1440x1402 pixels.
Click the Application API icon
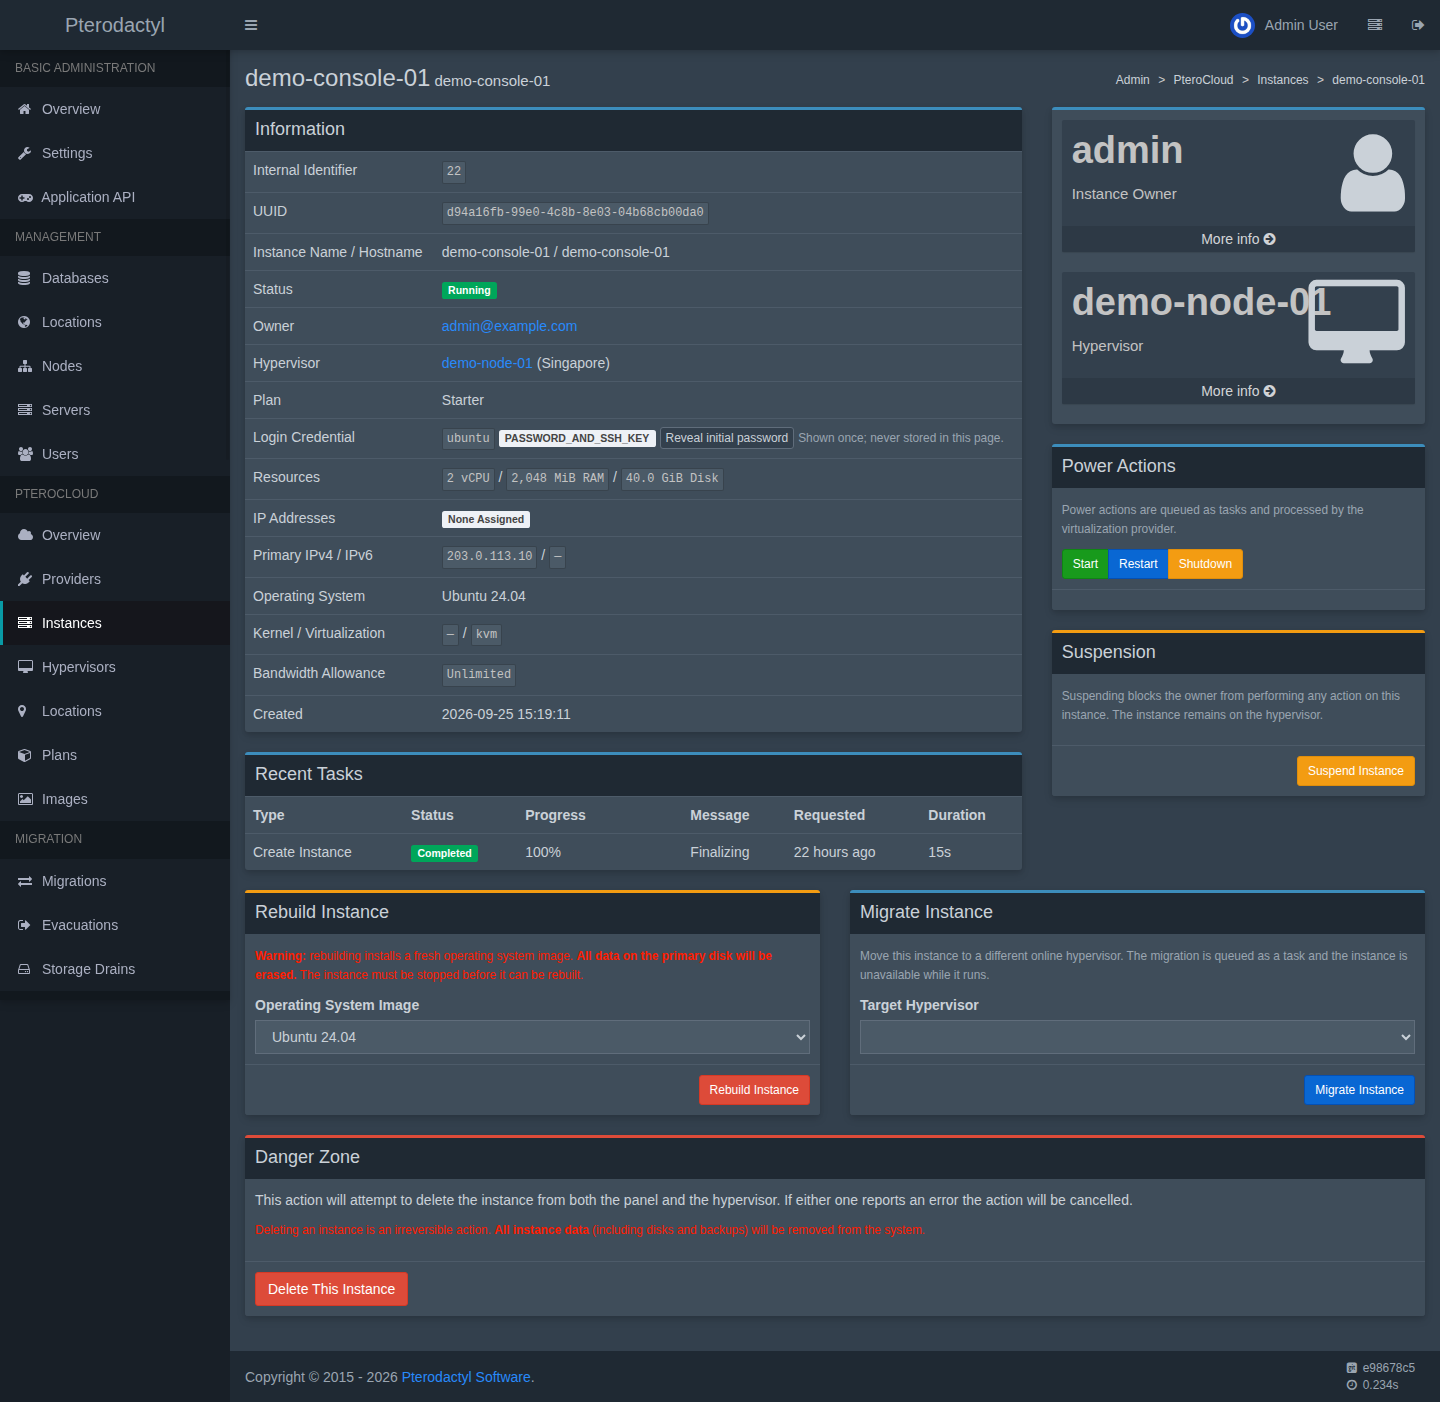(25, 197)
